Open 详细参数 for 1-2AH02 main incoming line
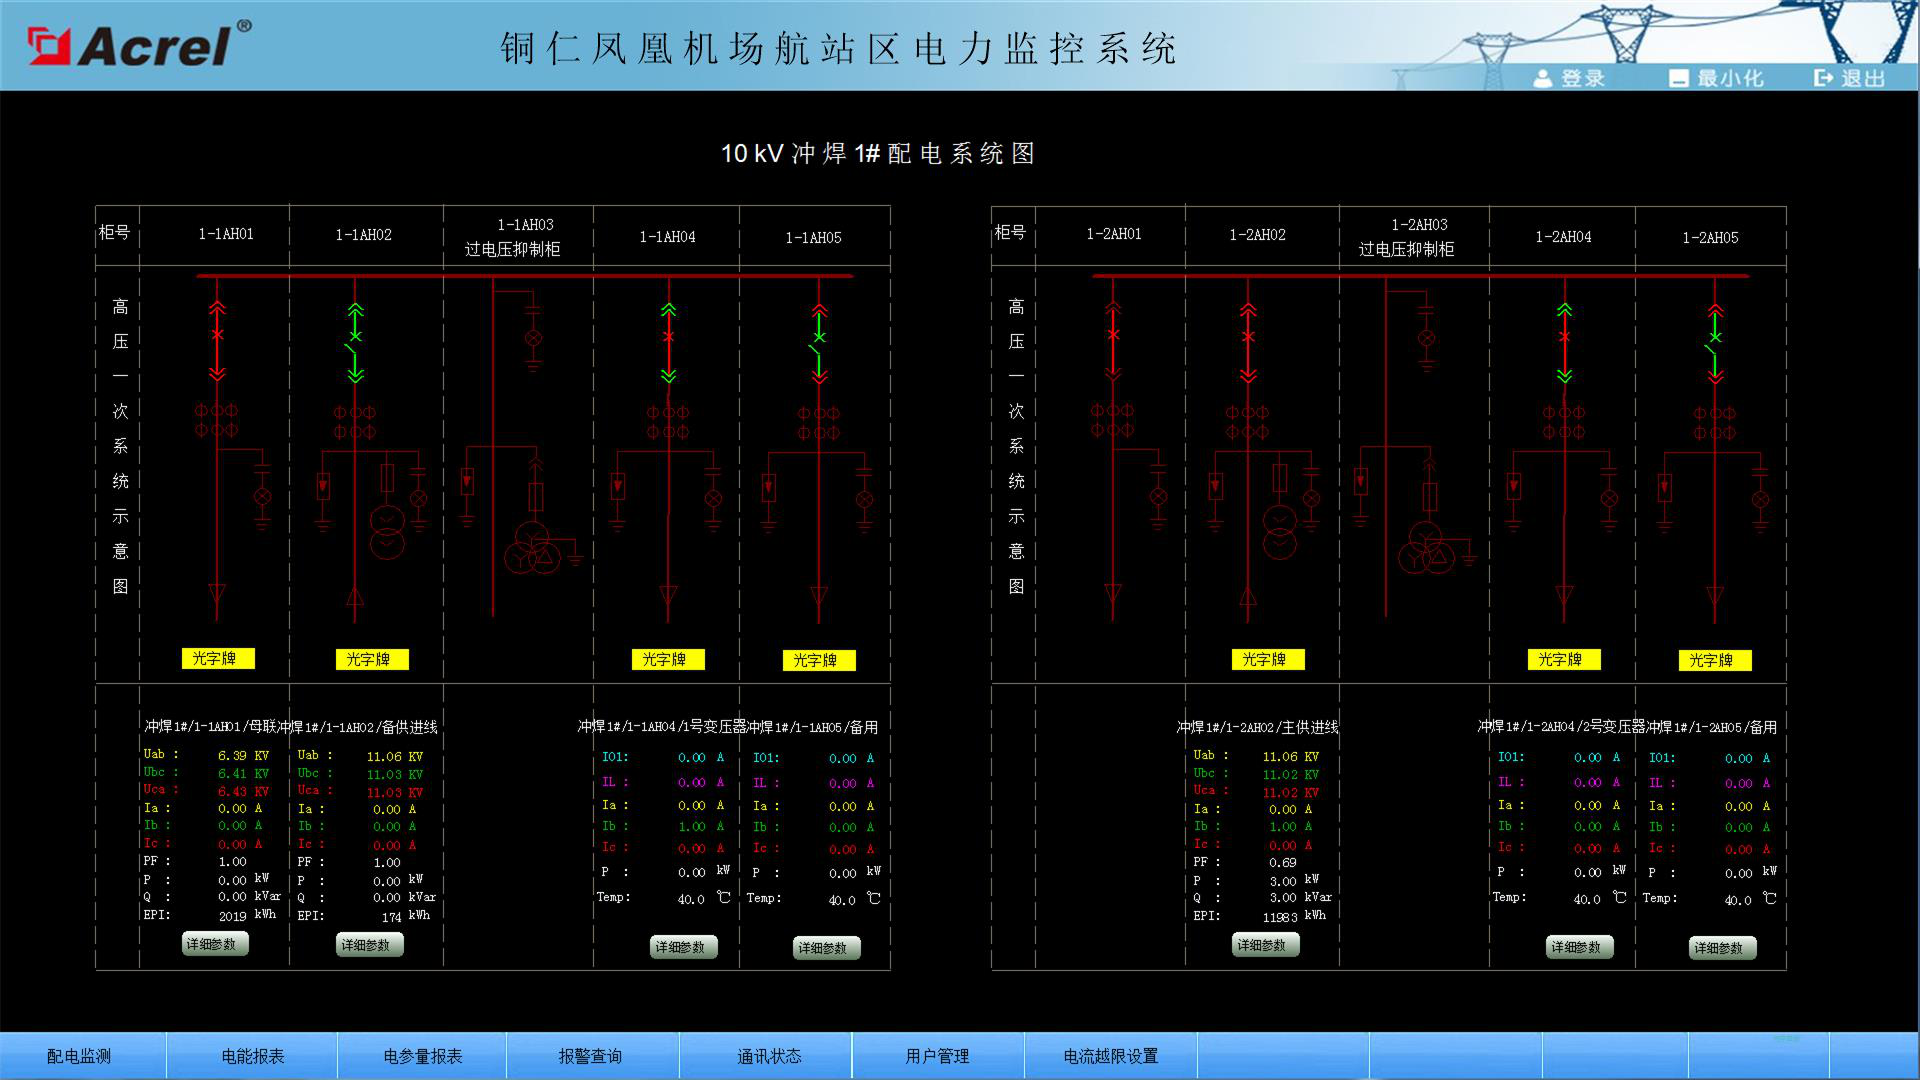This screenshot has width=1920, height=1080. [1265, 945]
